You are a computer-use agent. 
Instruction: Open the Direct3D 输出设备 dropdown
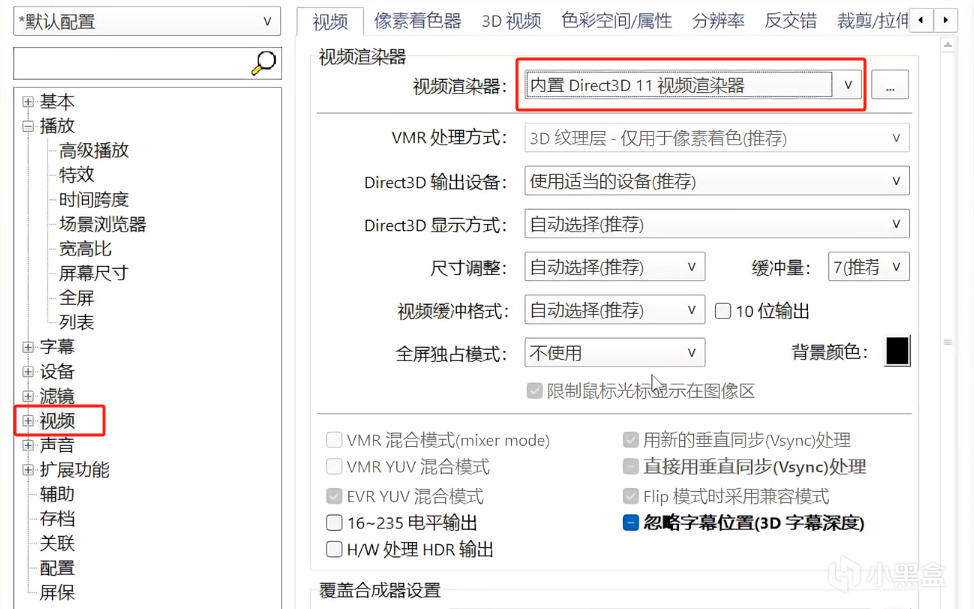[x=717, y=181]
